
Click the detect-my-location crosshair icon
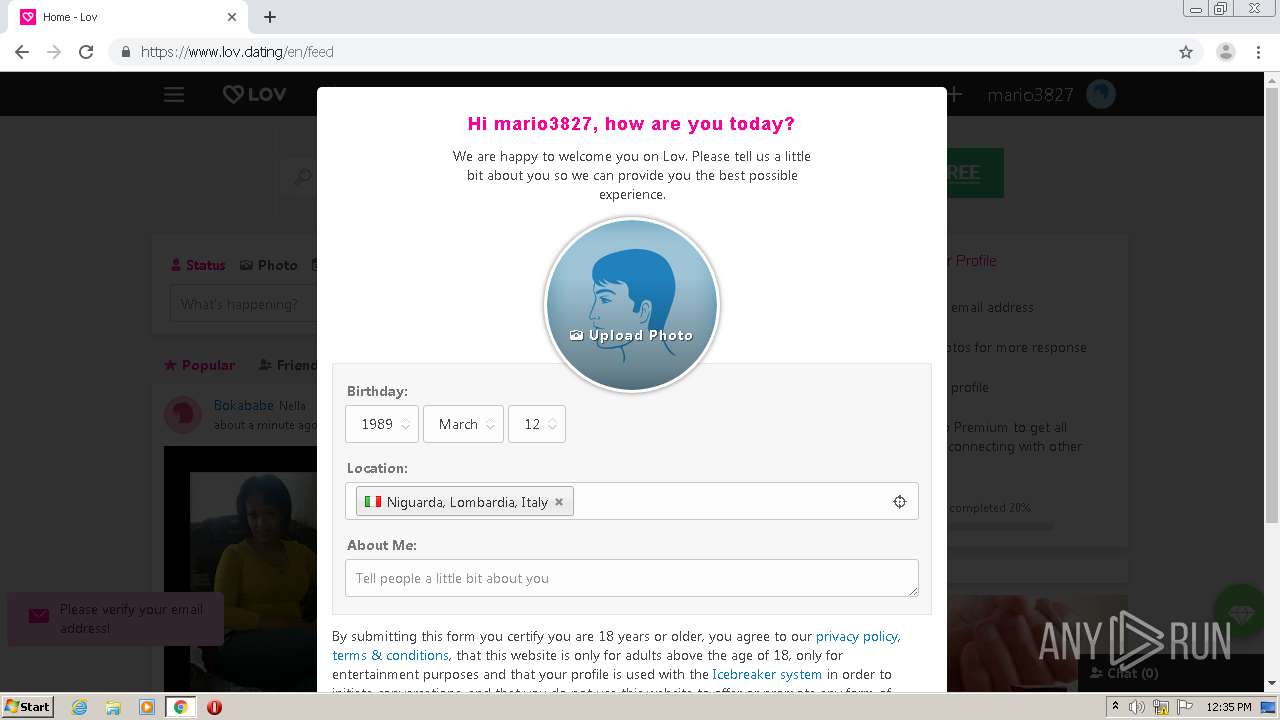tap(899, 502)
